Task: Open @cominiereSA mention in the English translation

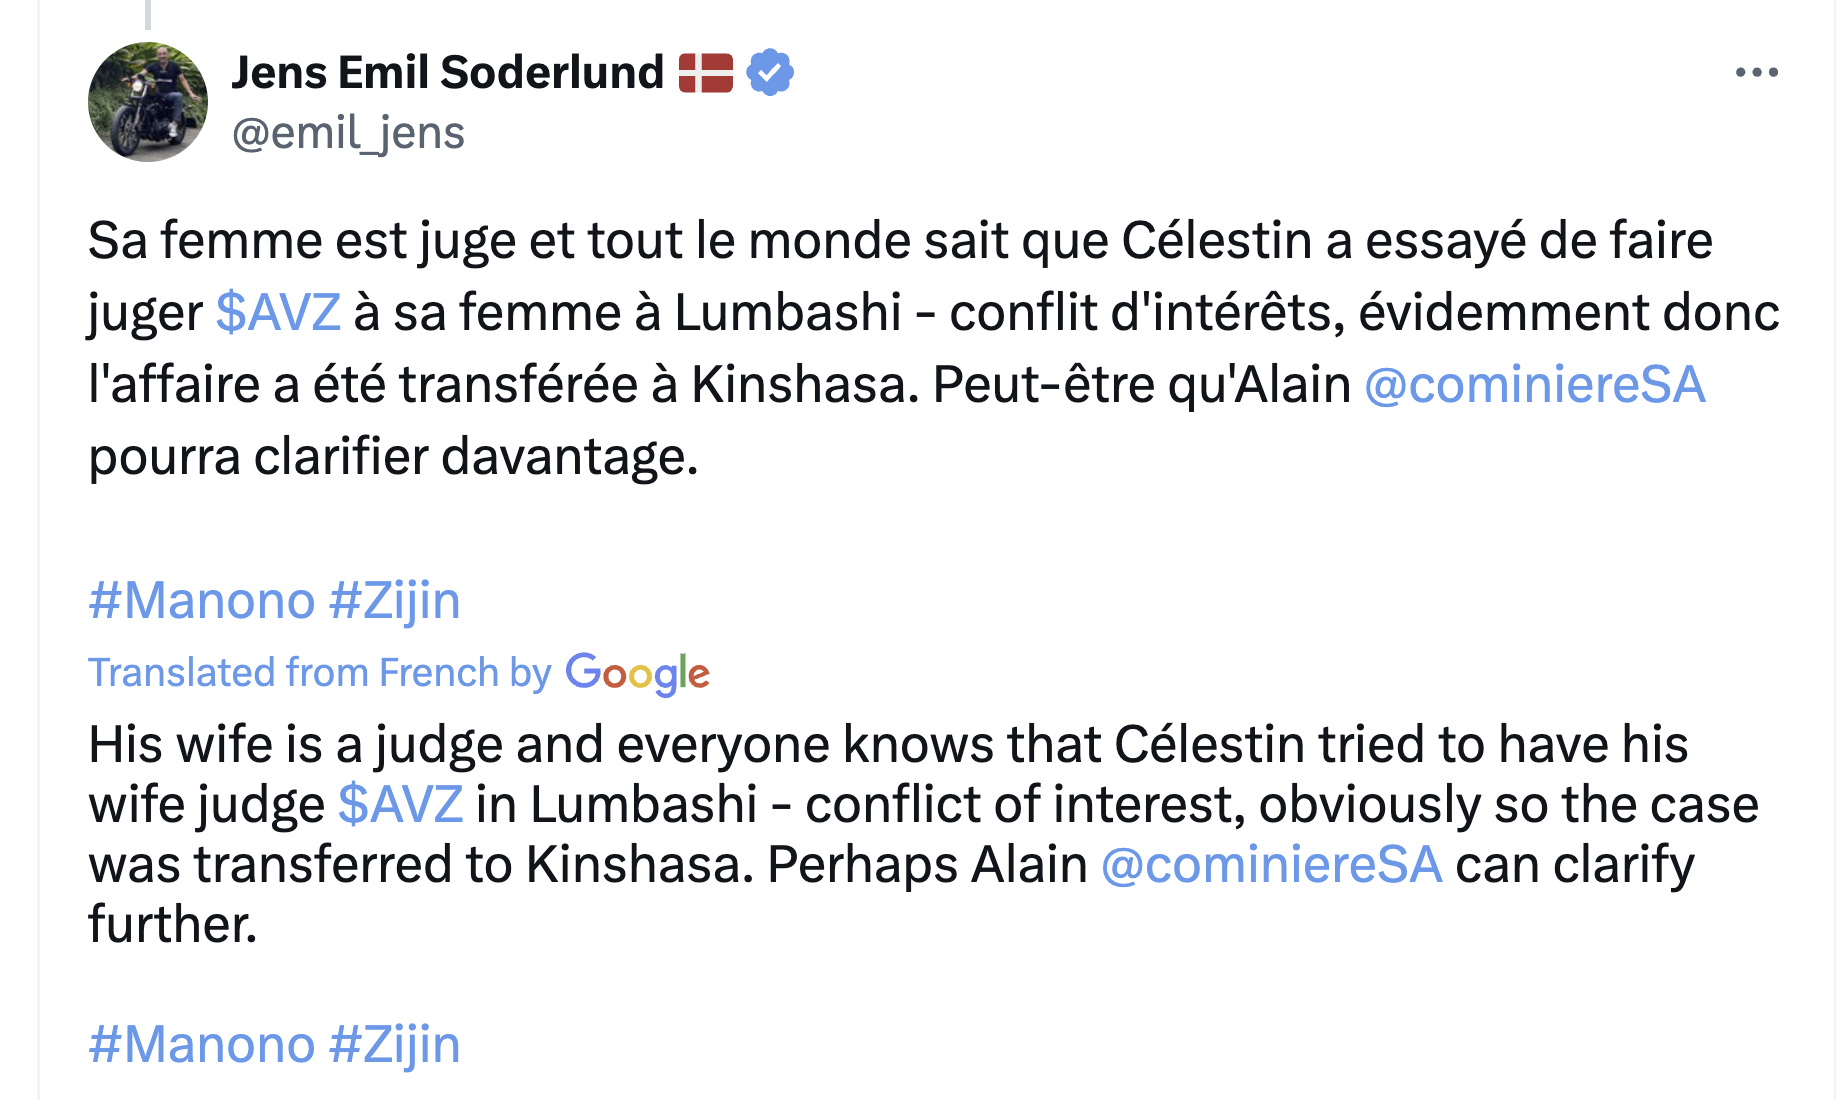Action: pyautogui.click(x=1271, y=864)
